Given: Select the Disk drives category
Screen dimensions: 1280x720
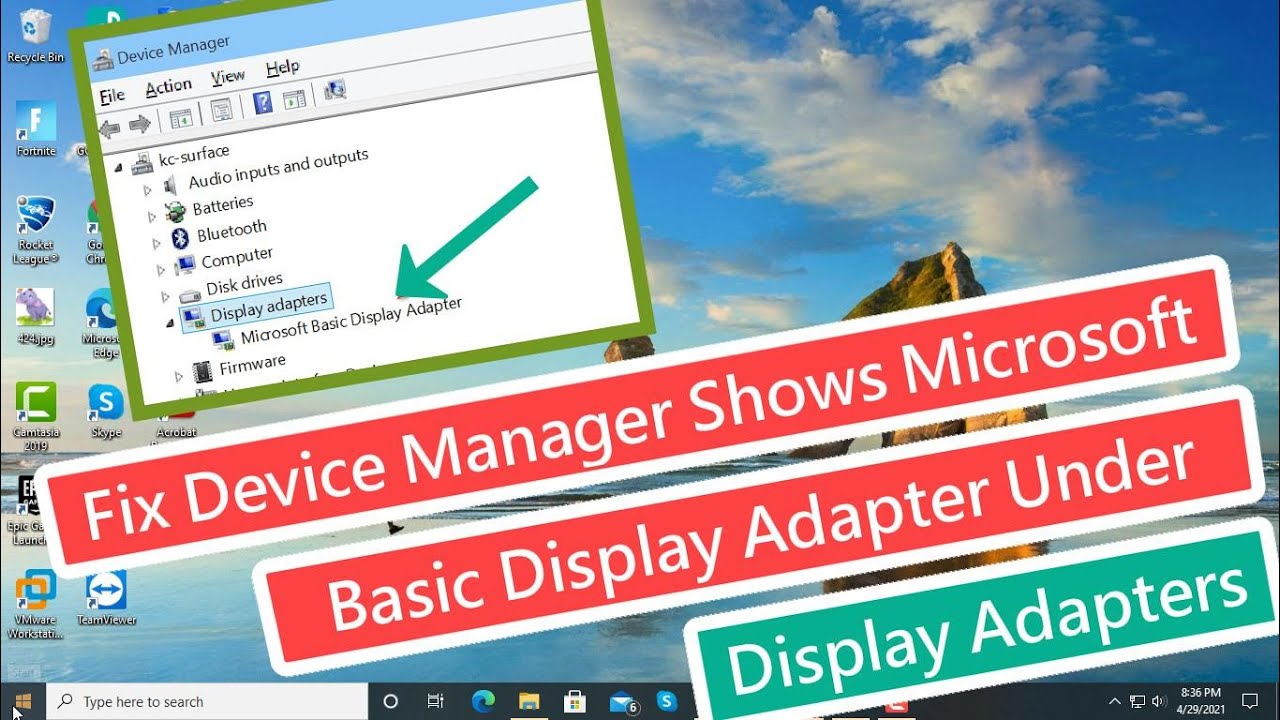Looking at the screenshot, I should tap(244, 285).
